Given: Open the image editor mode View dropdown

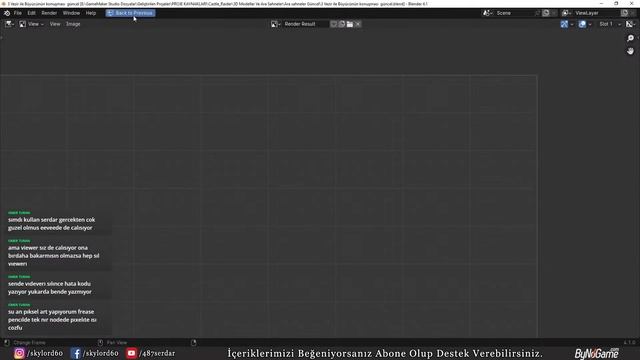Looking at the screenshot, I should coord(32,24).
